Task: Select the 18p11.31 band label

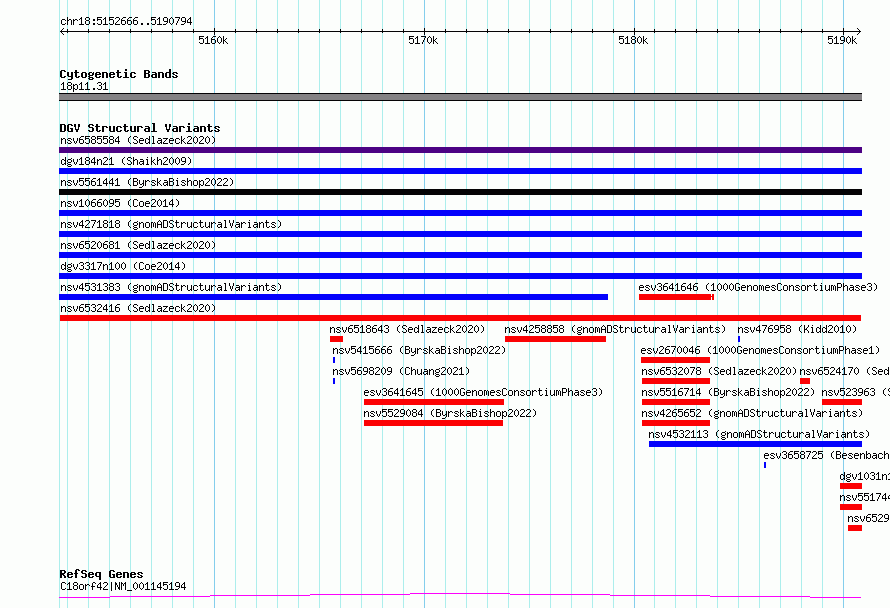Action: click(x=84, y=86)
